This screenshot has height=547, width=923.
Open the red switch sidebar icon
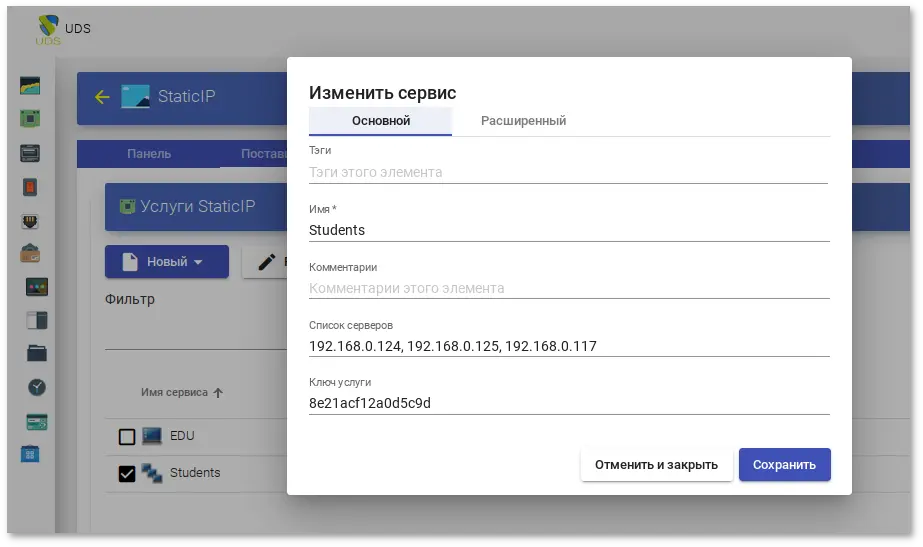(x=30, y=187)
